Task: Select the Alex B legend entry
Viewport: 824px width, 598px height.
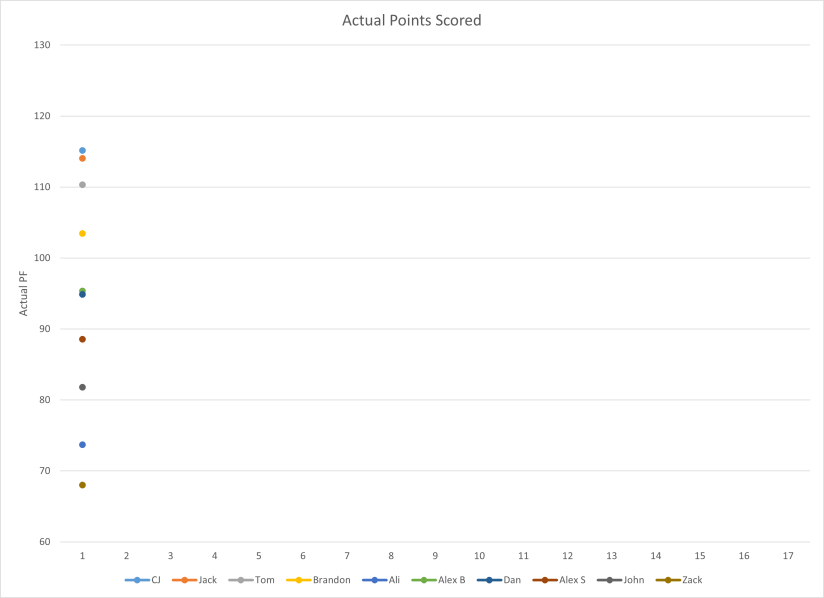Action: 441,580
